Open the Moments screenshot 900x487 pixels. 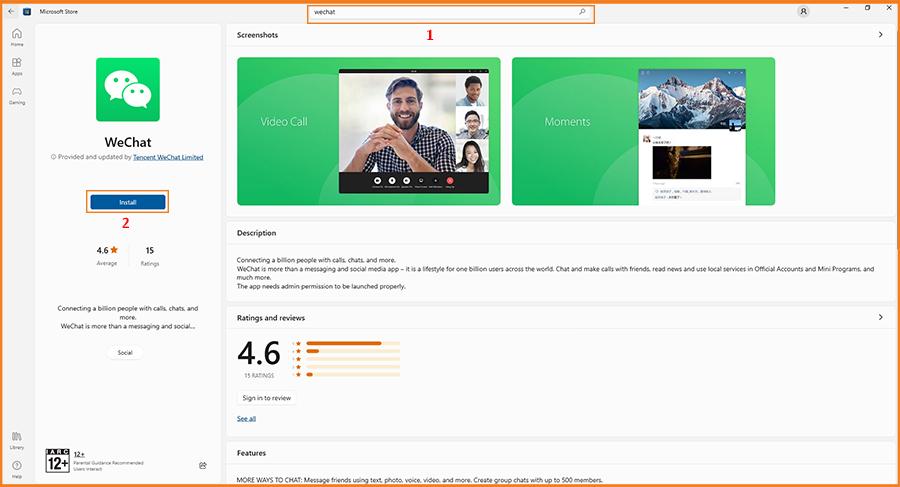click(x=643, y=131)
